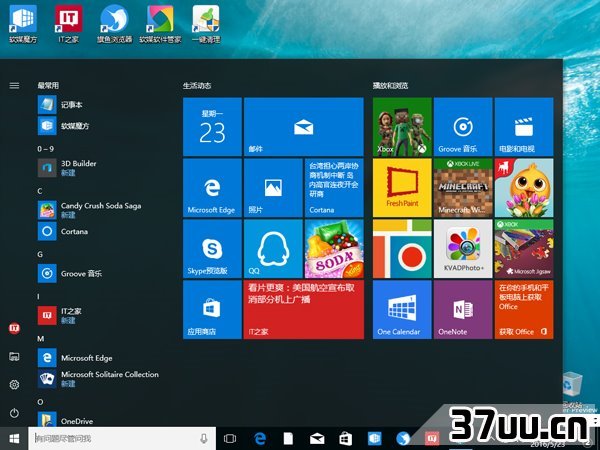Open the Microsoft Jigsaw tile
Viewport: 600px width, 450px height.
524,249
